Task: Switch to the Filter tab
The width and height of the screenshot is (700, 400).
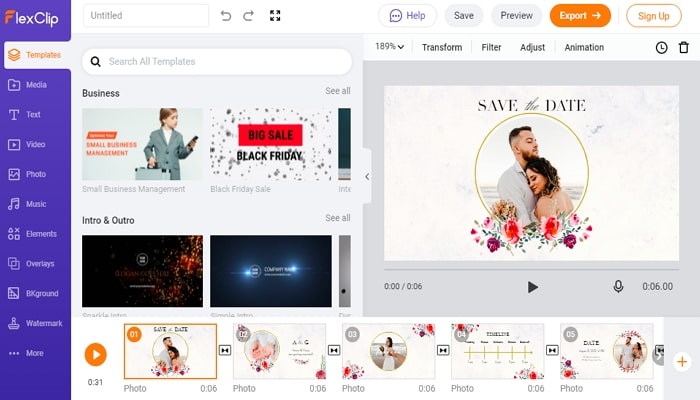Action: [491, 47]
